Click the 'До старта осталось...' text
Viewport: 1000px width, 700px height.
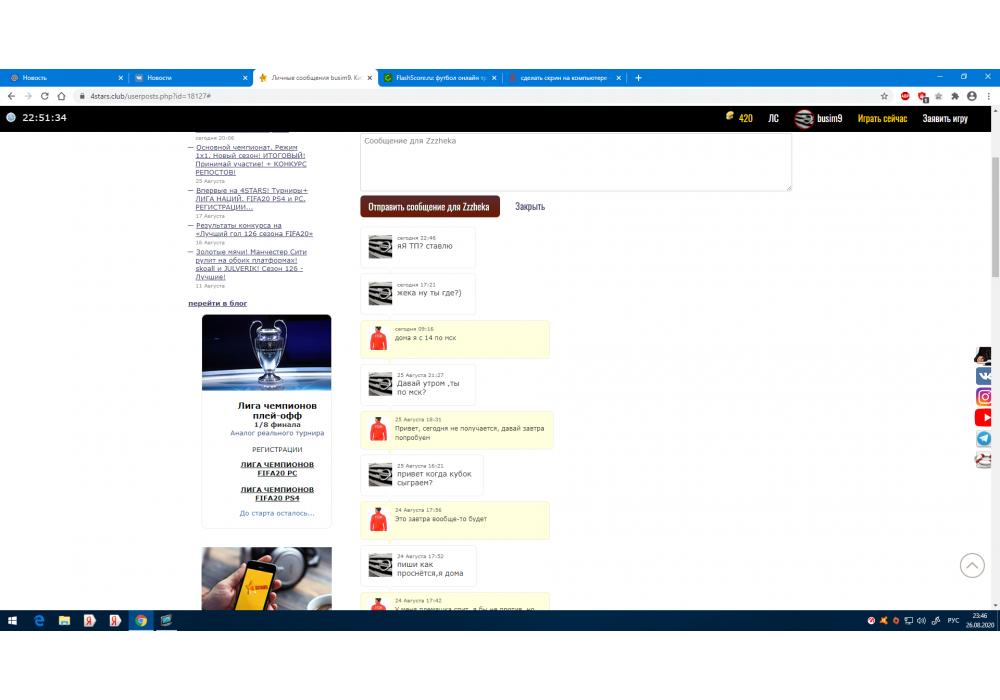click(277, 513)
